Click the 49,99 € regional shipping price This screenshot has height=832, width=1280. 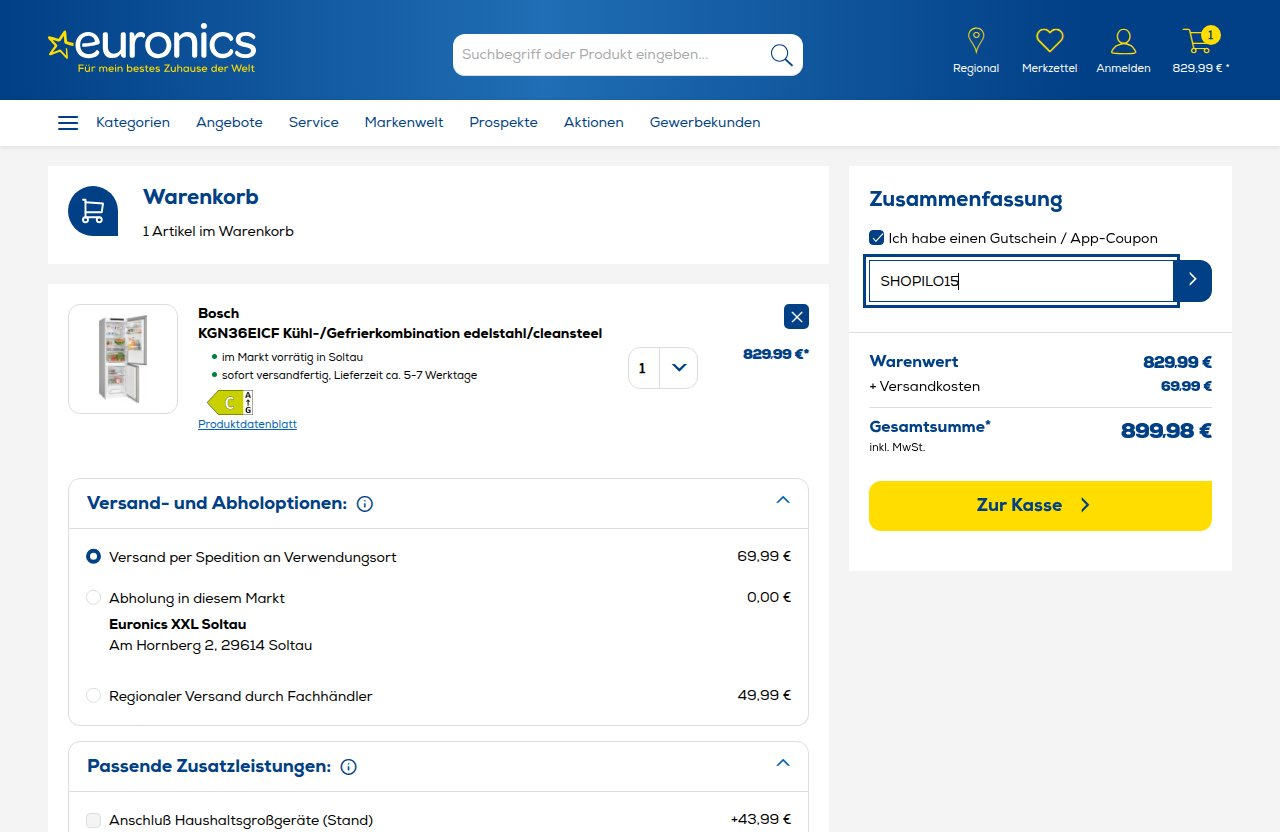point(764,695)
